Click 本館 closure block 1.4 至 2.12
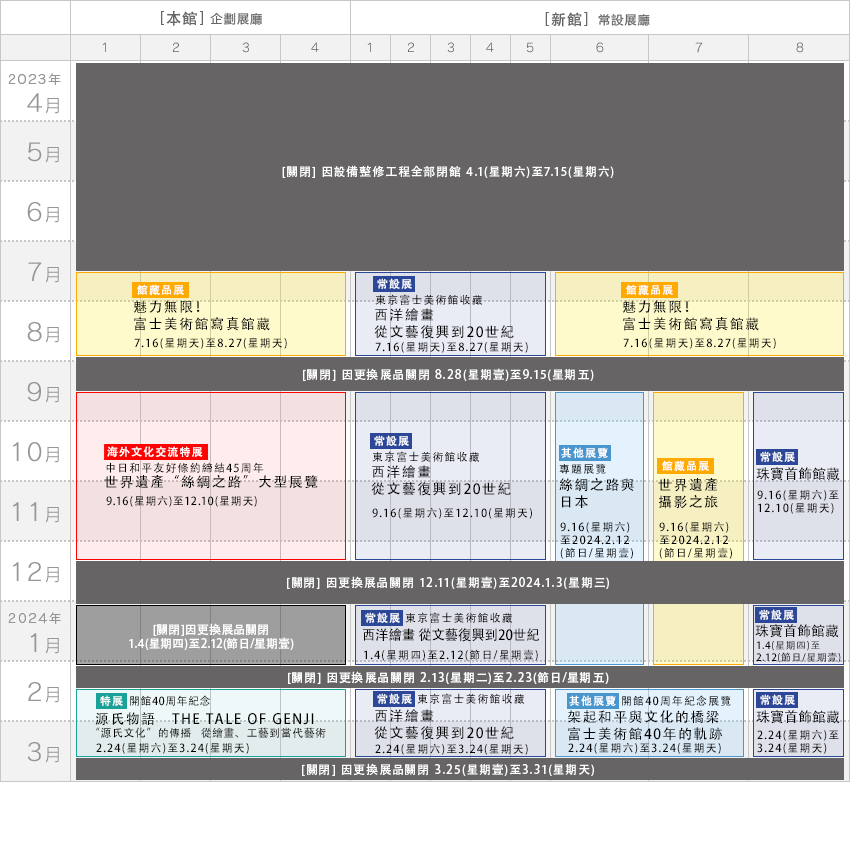Viewport: 850px width, 841px height. click(211, 635)
